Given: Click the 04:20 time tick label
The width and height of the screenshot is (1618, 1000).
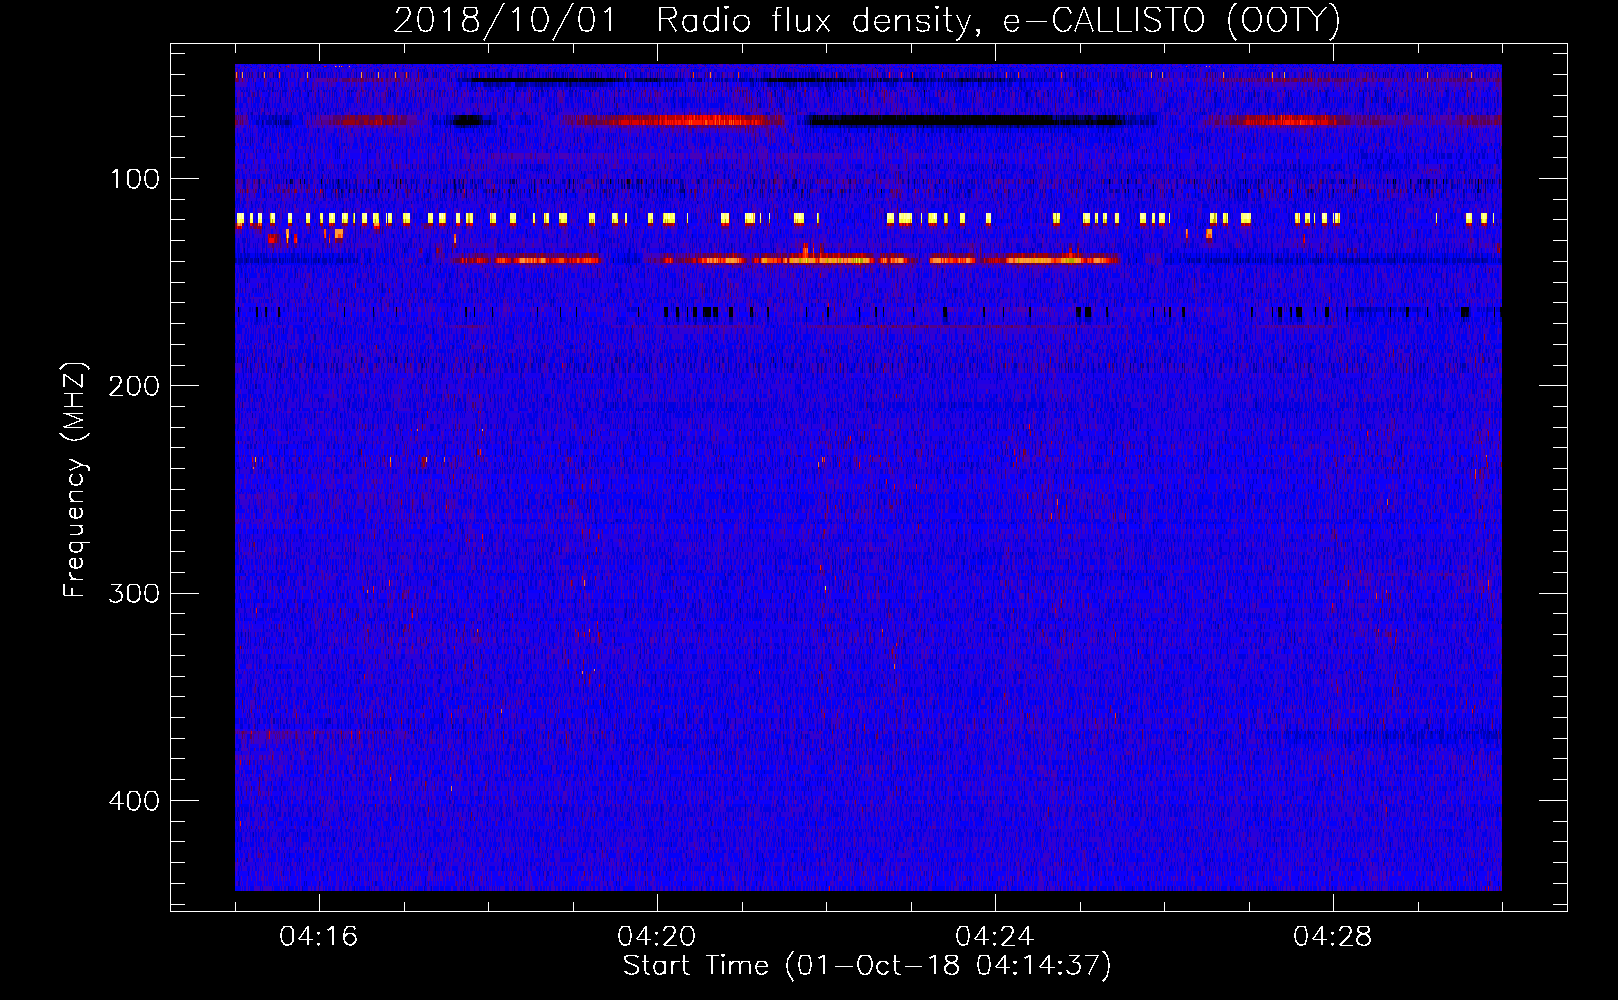Looking at the screenshot, I should point(656,937).
